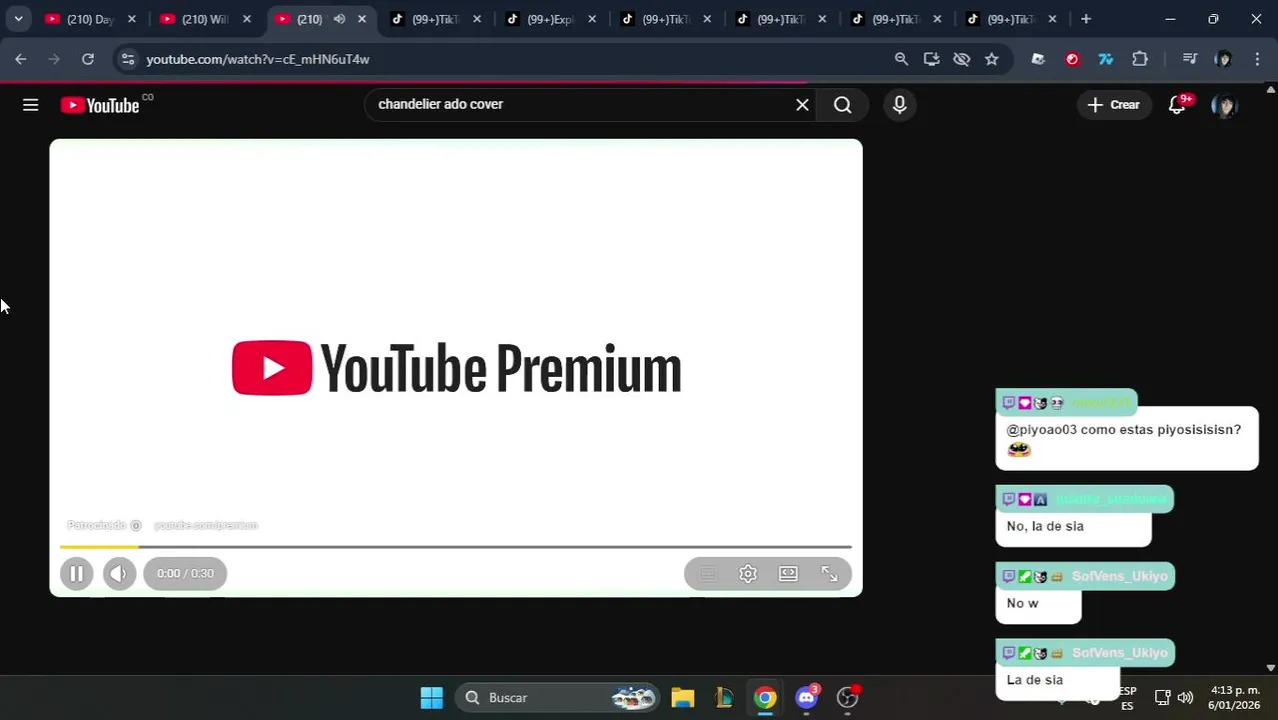Click the taskbar Buscar search box

pos(558,698)
